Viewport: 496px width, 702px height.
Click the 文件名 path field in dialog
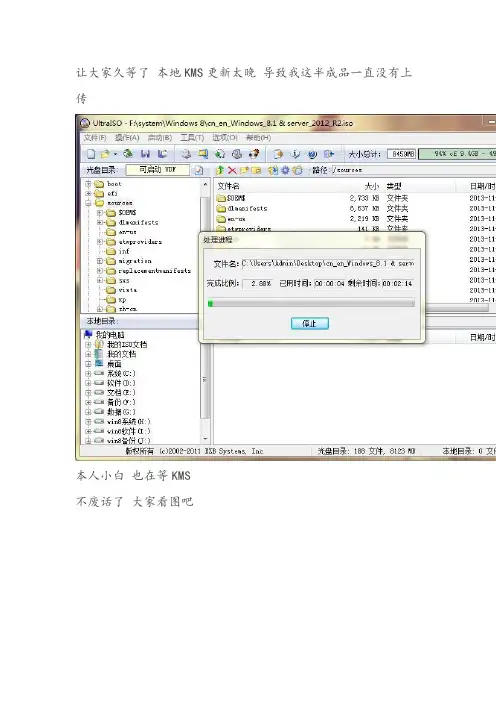pyautogui.click(x=328, y=264)
